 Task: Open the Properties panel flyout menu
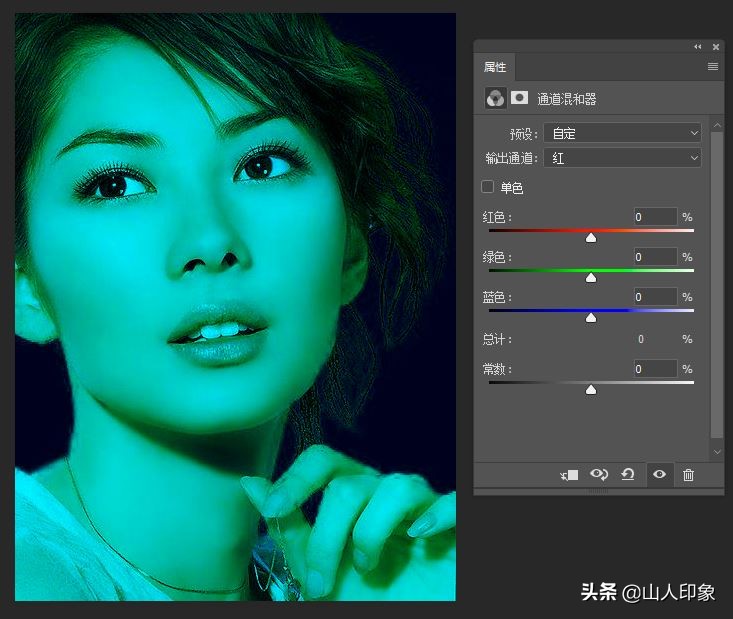(x=713, y=67)
